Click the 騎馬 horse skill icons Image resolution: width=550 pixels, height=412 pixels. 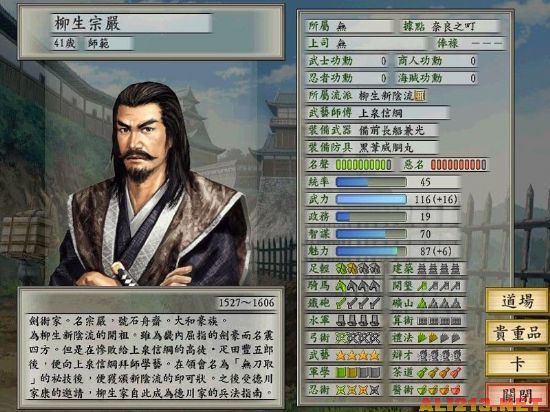coord(358,286)
